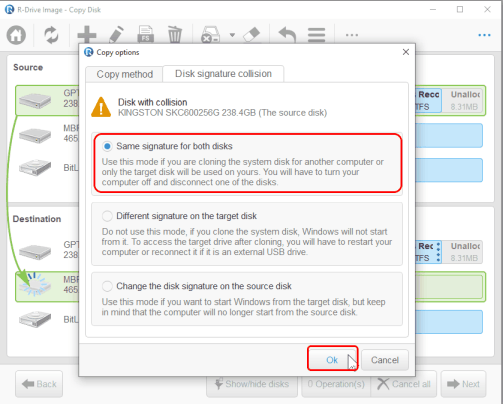503x404 pixels.
Task: Select Same signature for both disks
Action: [x=107, y=146]
